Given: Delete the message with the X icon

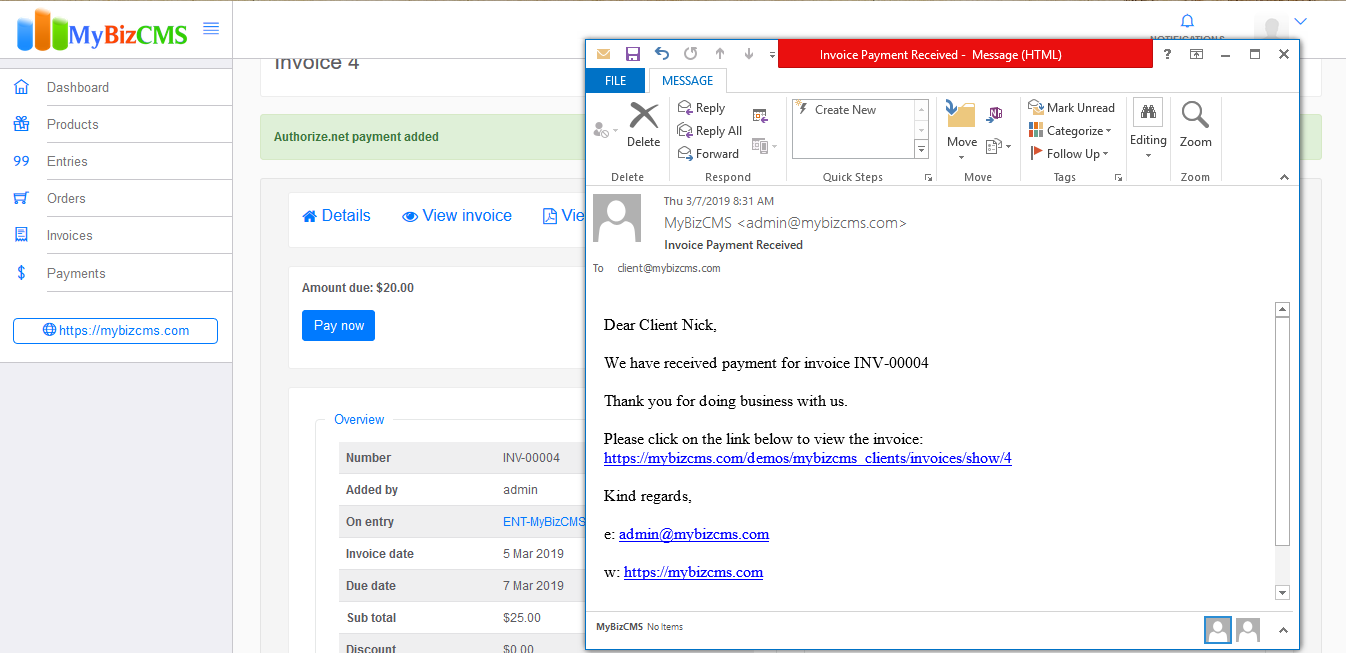Looking at the screenshot, I should pos(644,126).
